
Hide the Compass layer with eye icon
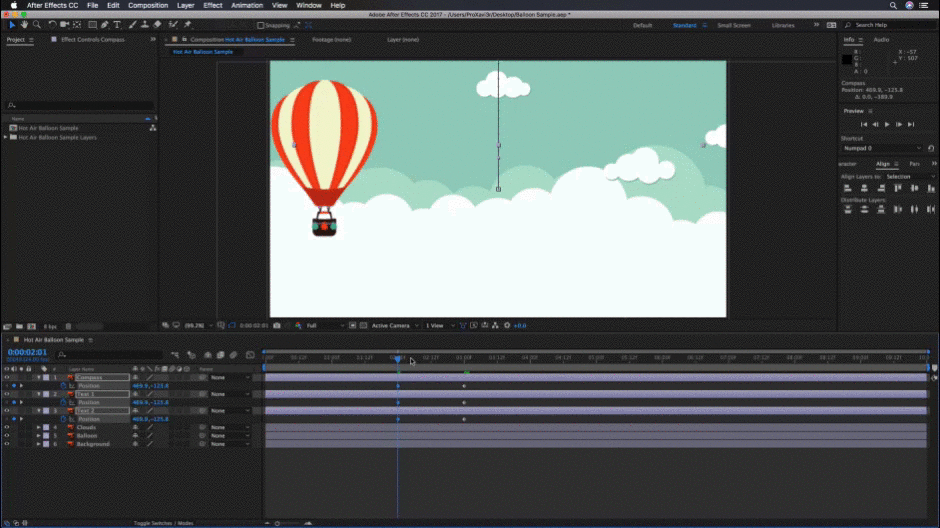point(7,378)
